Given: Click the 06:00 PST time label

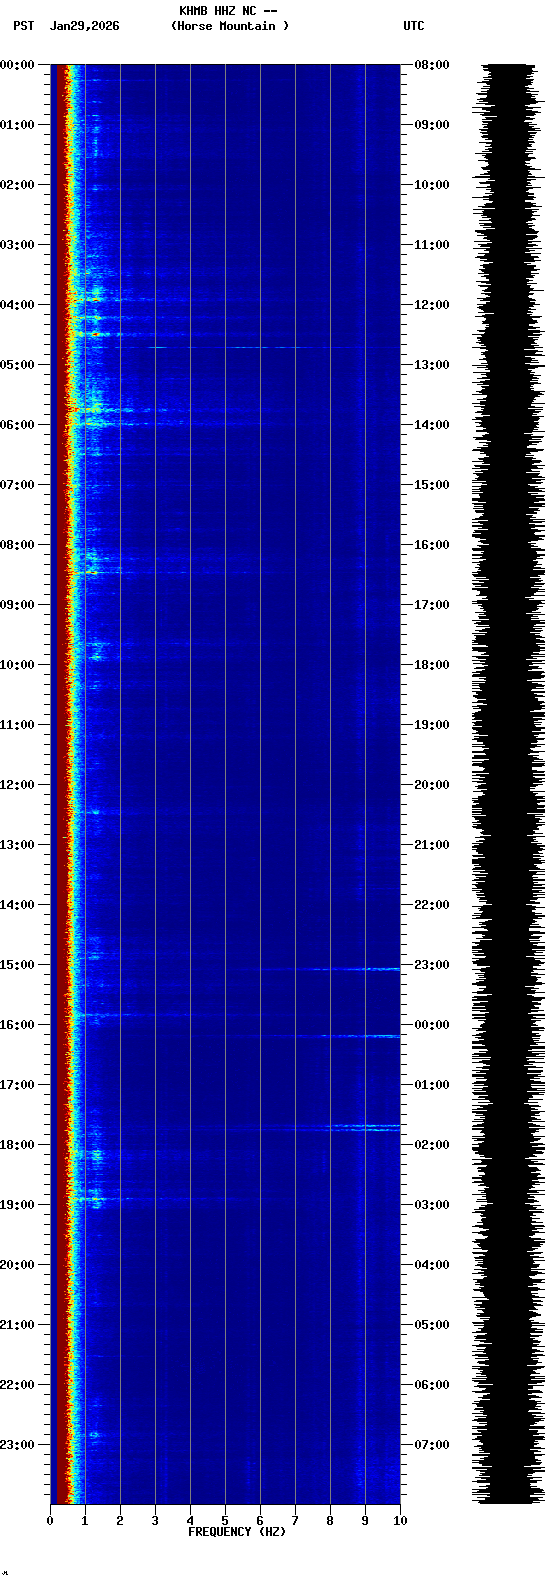Looking at the screenshot, I should point(17,425).
